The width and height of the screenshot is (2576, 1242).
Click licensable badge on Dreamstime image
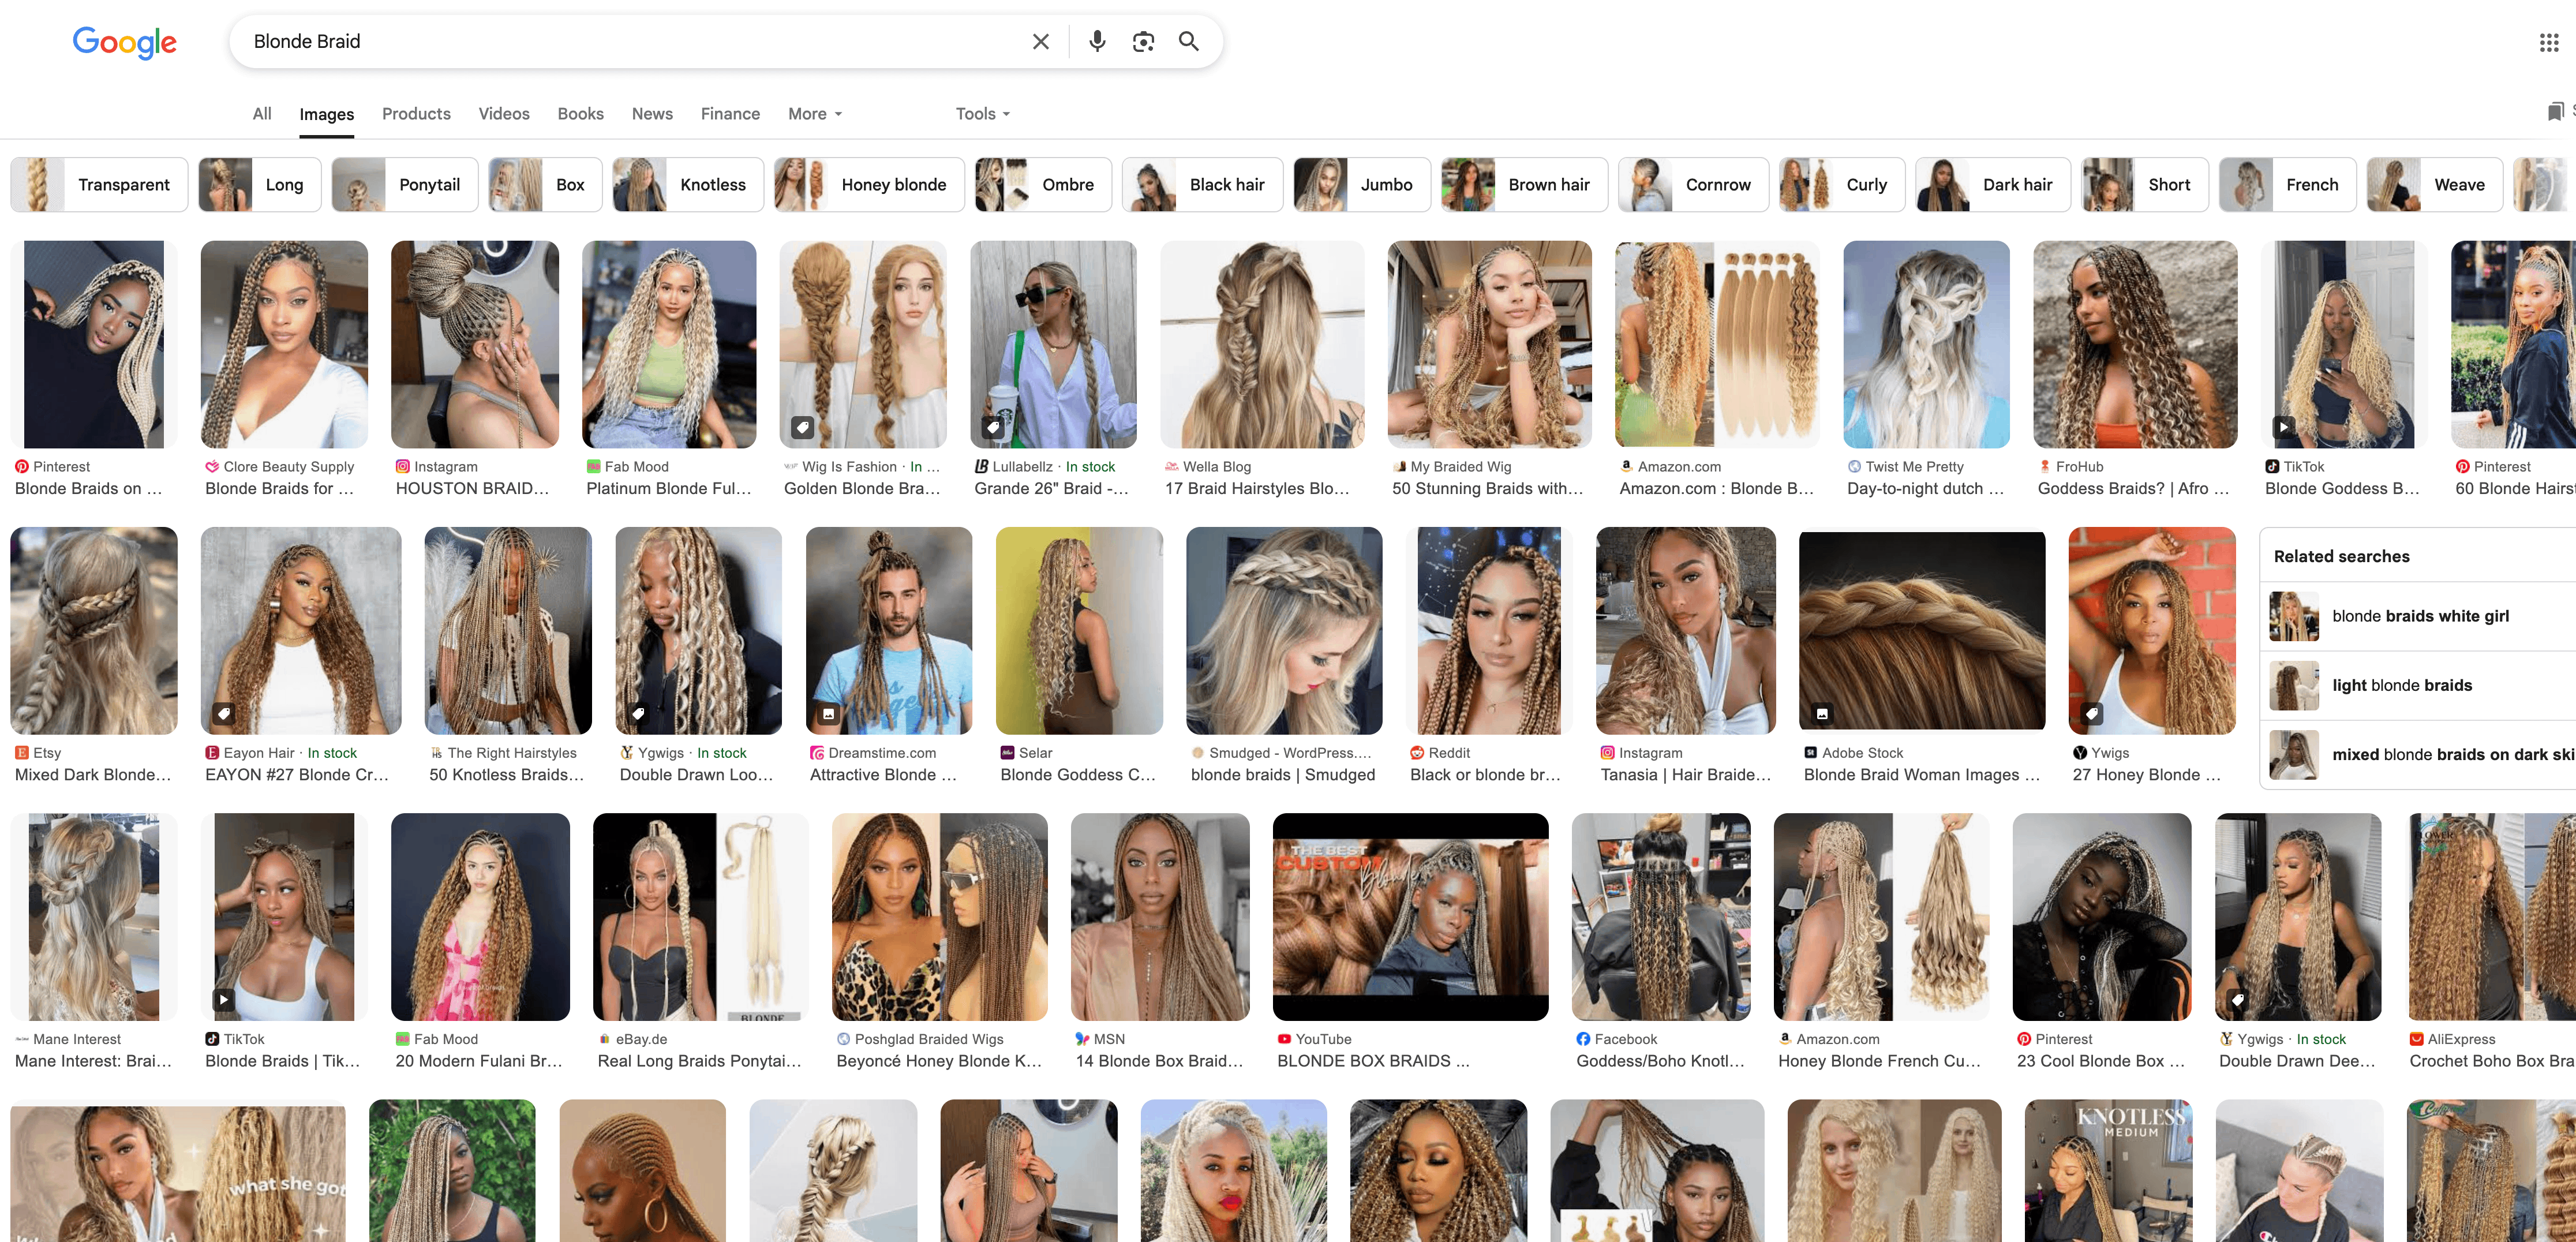click(x=828, y=714)
